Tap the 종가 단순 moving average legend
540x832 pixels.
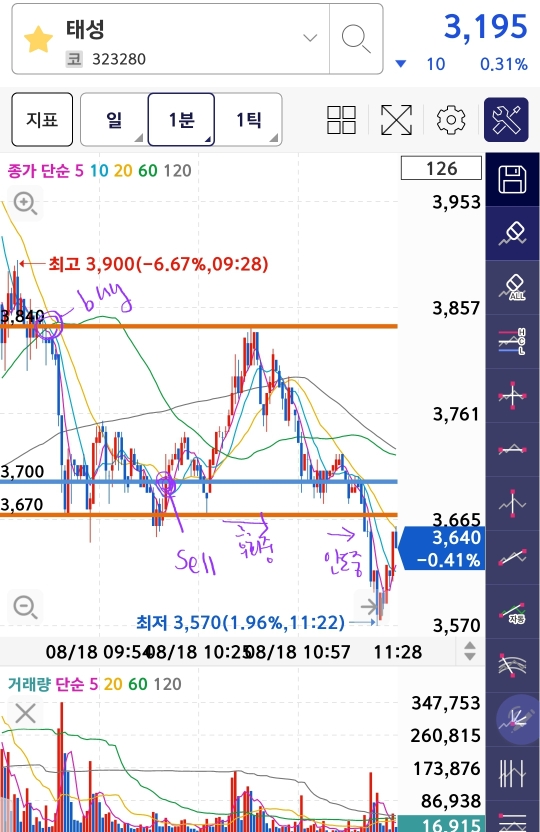(x=99, y=171)
